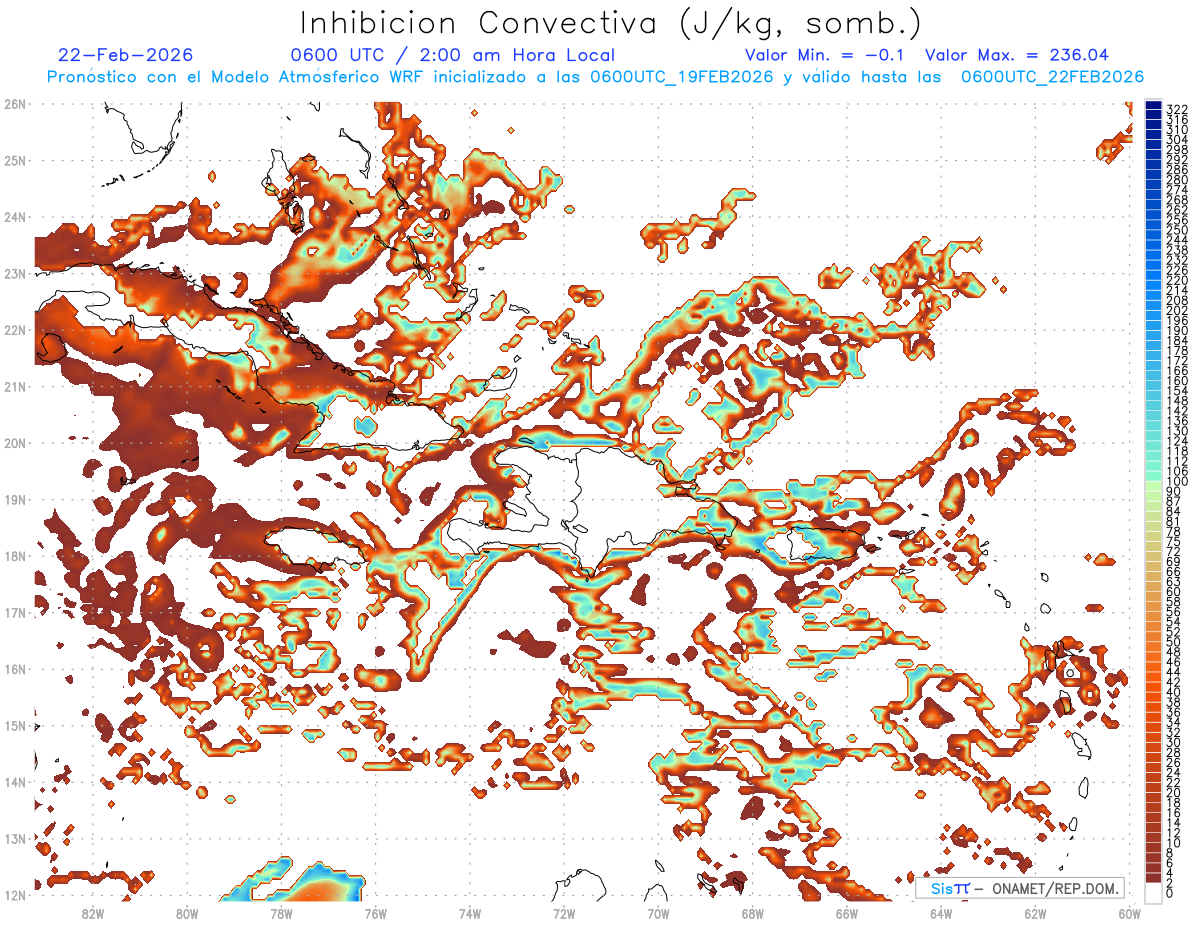Click the "0600 UTC / 2:00 am Hora Local" text

pos(453,55)
